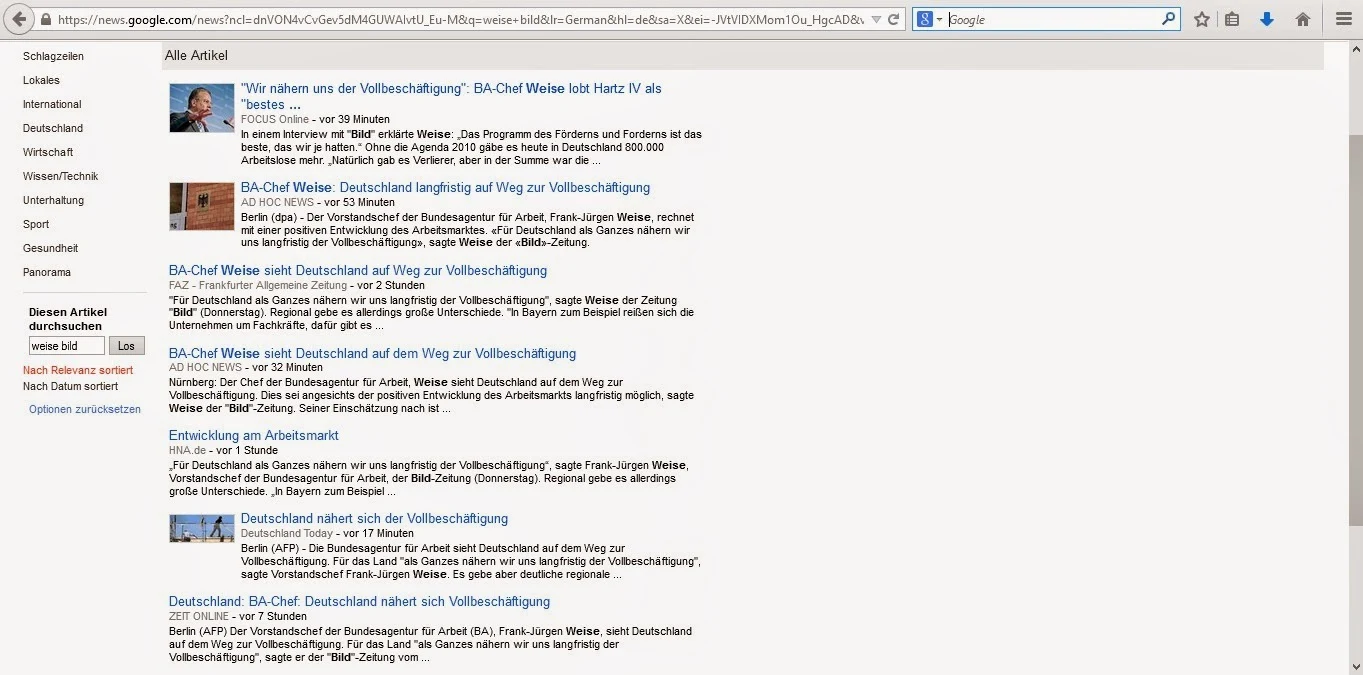The image size is (1363, 675).
Task: Click the magnifier icon in search box
Action: [x=1168, y=19]
